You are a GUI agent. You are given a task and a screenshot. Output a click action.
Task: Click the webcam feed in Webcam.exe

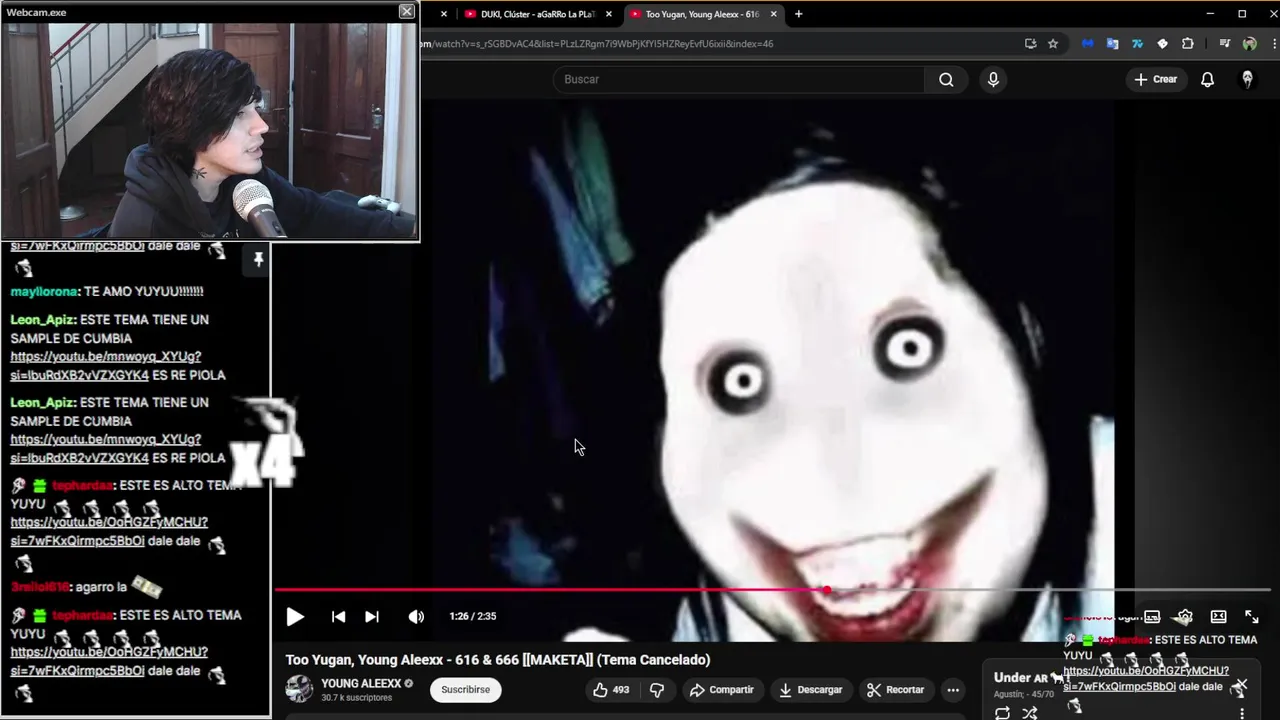click(x=209, y=130)
